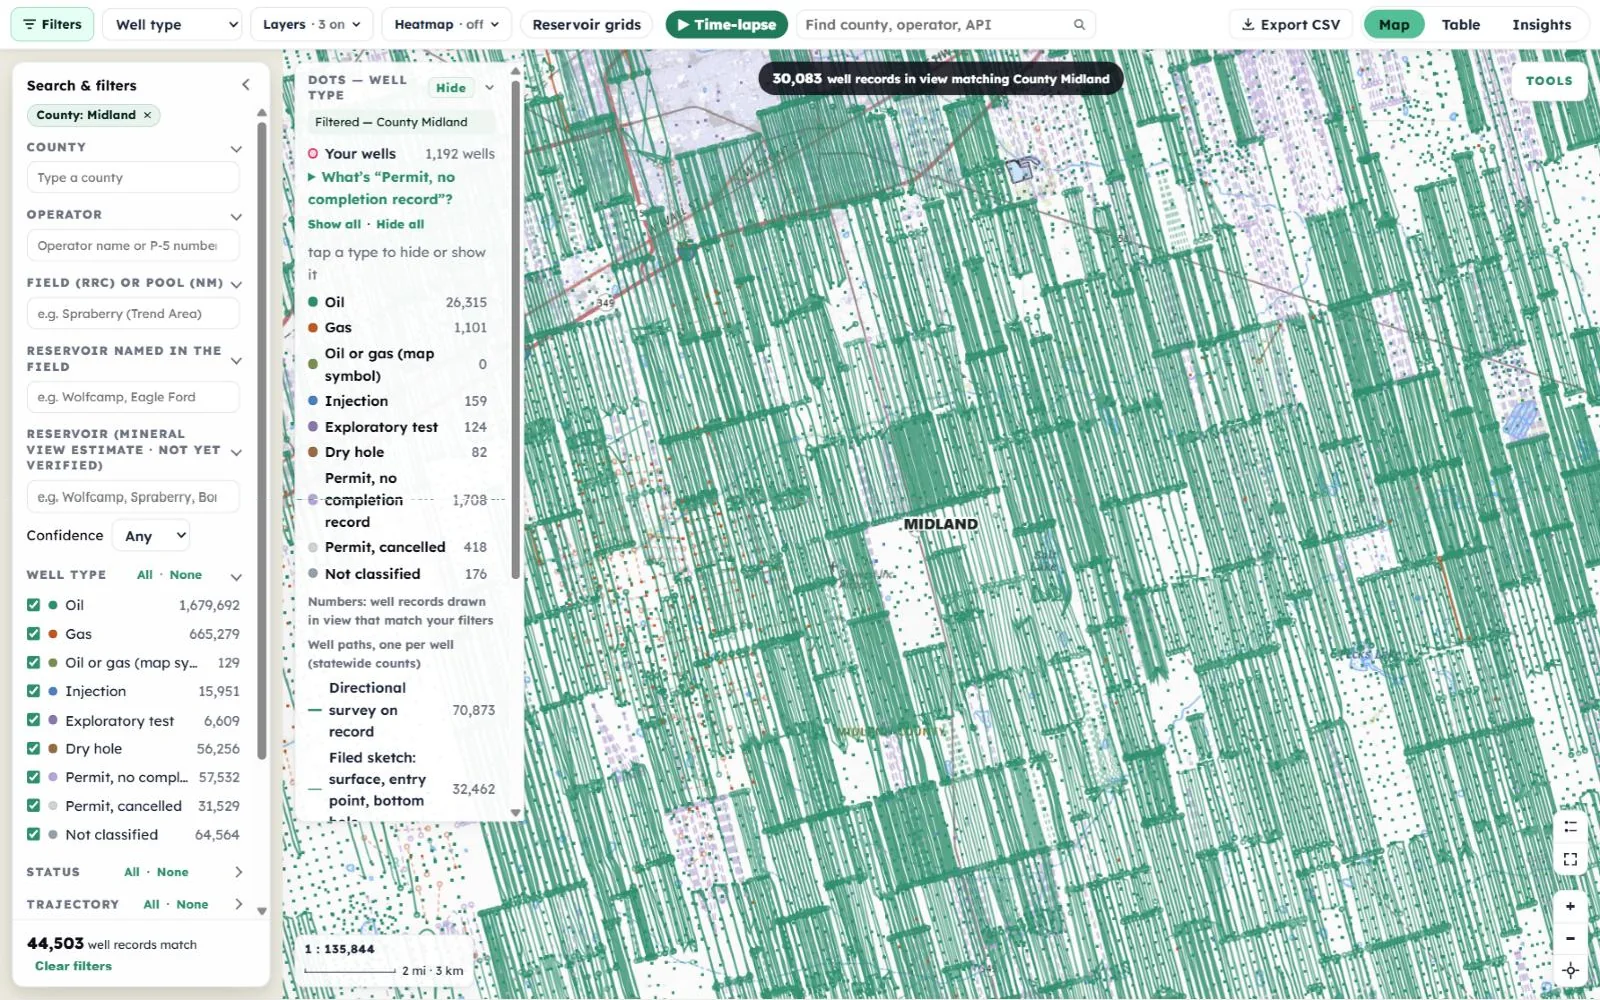Screen dimensions: 1600x1000
Task: Toggle Oil dot type in legend
Action: tap(397, 302)
